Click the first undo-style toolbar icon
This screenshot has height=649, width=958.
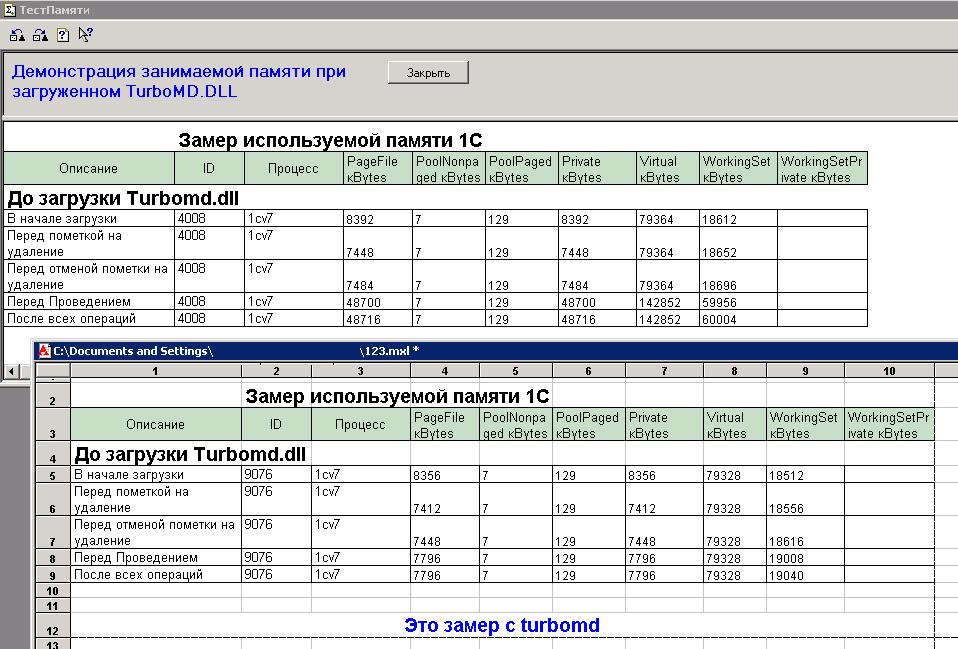point(17,35)
